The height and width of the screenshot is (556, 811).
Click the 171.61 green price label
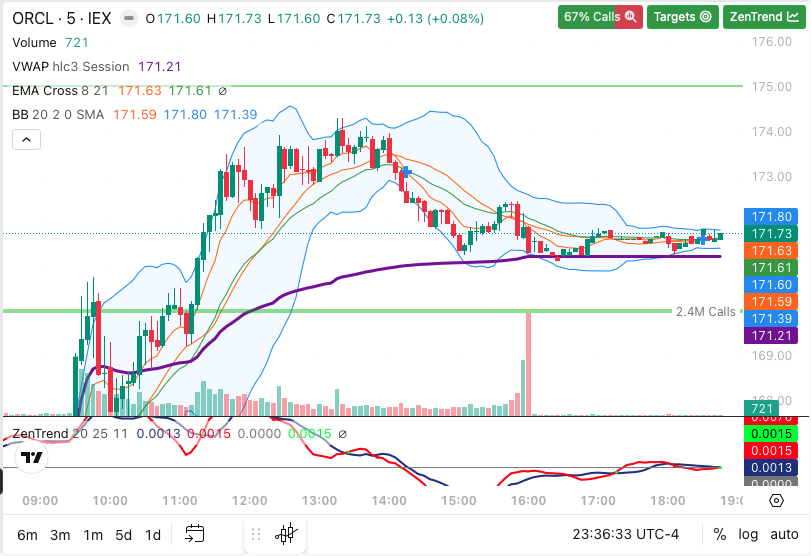click(x=771, y=268)
